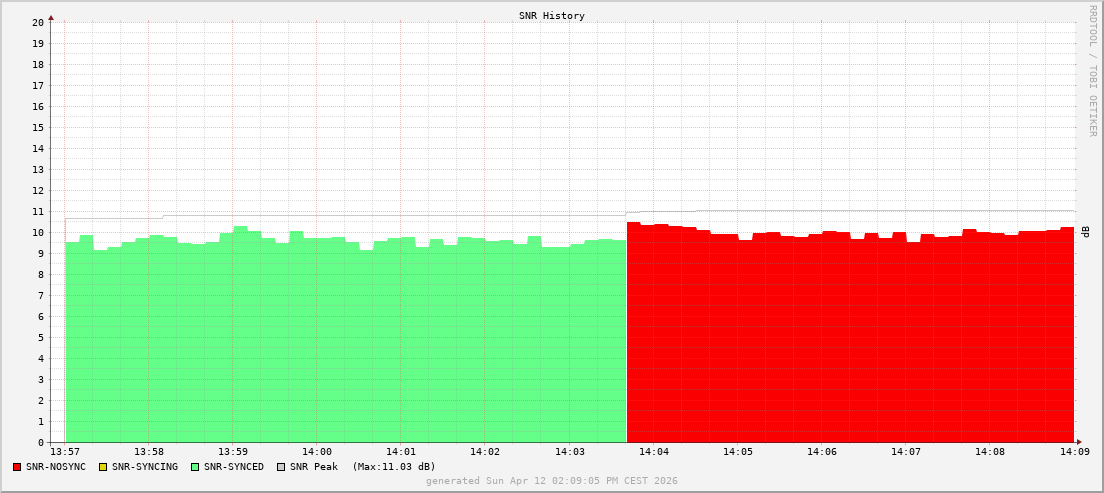Click the generated timestamp footer text
The image size is (1104, 493).
[552, 481]
